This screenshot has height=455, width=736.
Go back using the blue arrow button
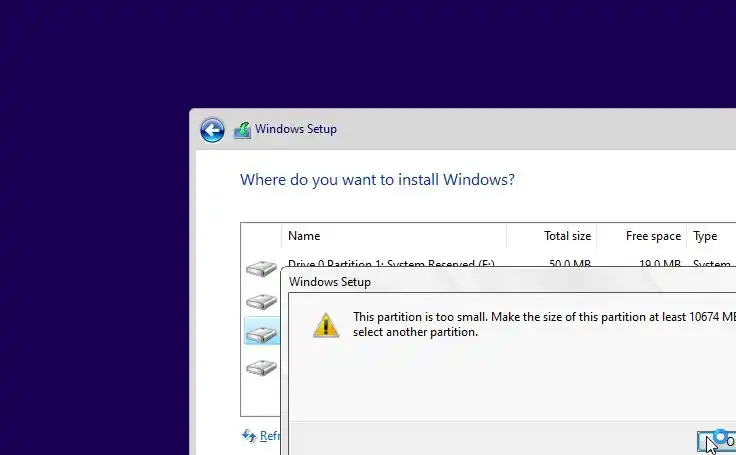212,130
